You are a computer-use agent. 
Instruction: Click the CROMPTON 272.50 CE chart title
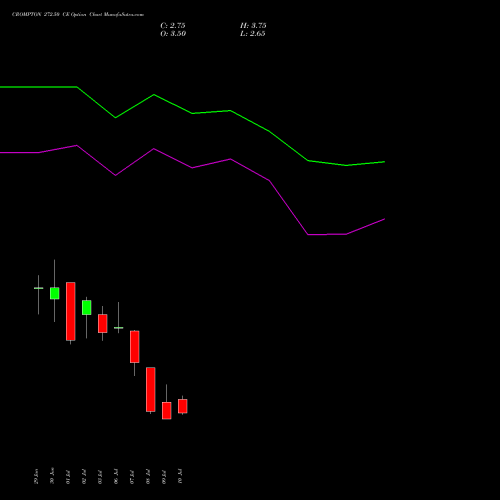[78, 15]
